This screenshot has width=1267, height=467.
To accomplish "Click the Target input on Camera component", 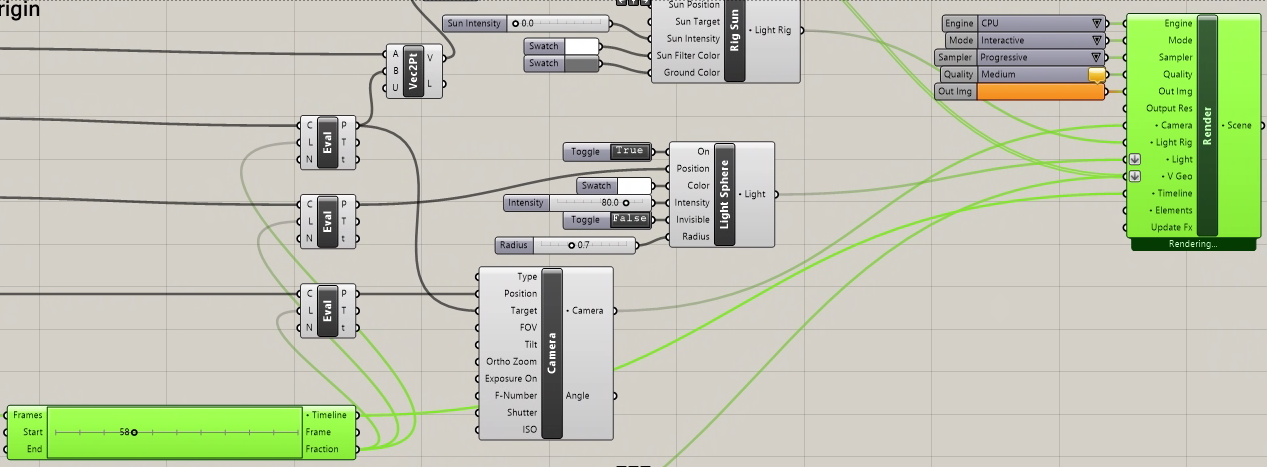I will (524, 310).
